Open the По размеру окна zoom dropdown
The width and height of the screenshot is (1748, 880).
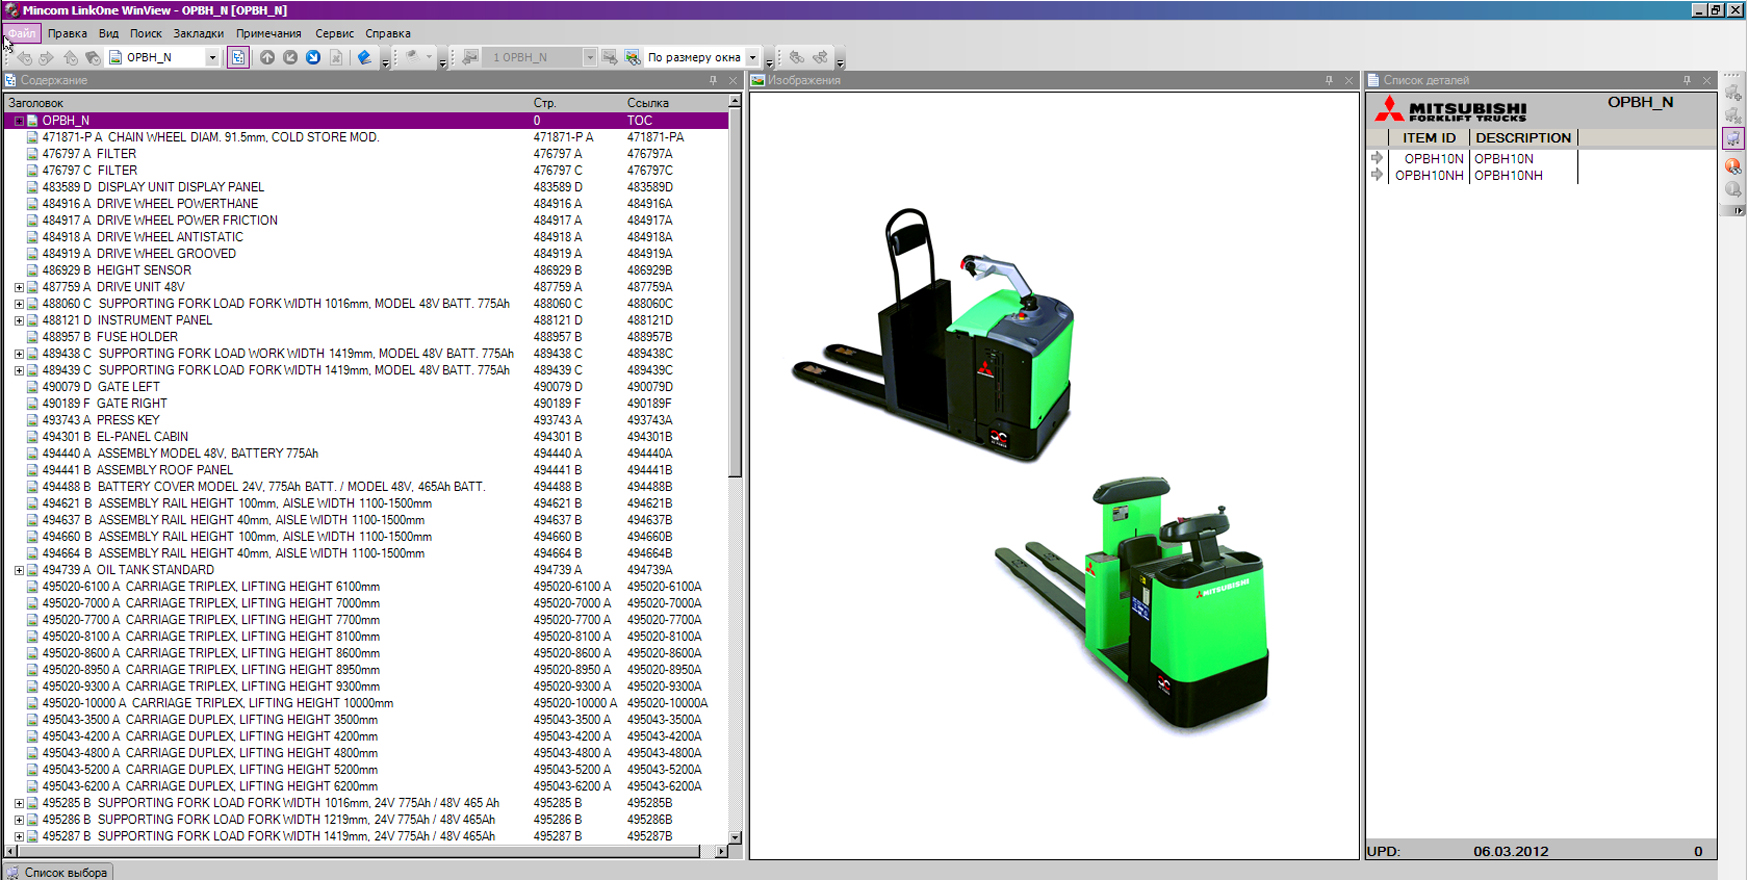pyautogui.click(x=753, y=58)
